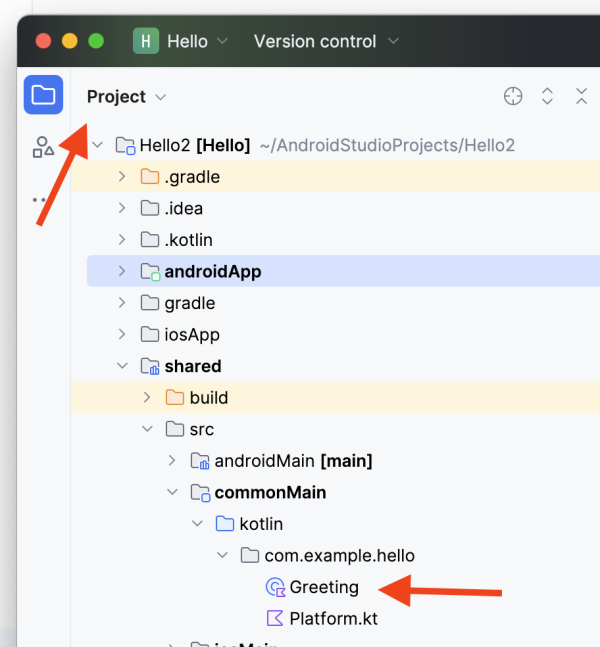Collapse the shared module

(122, 366)
